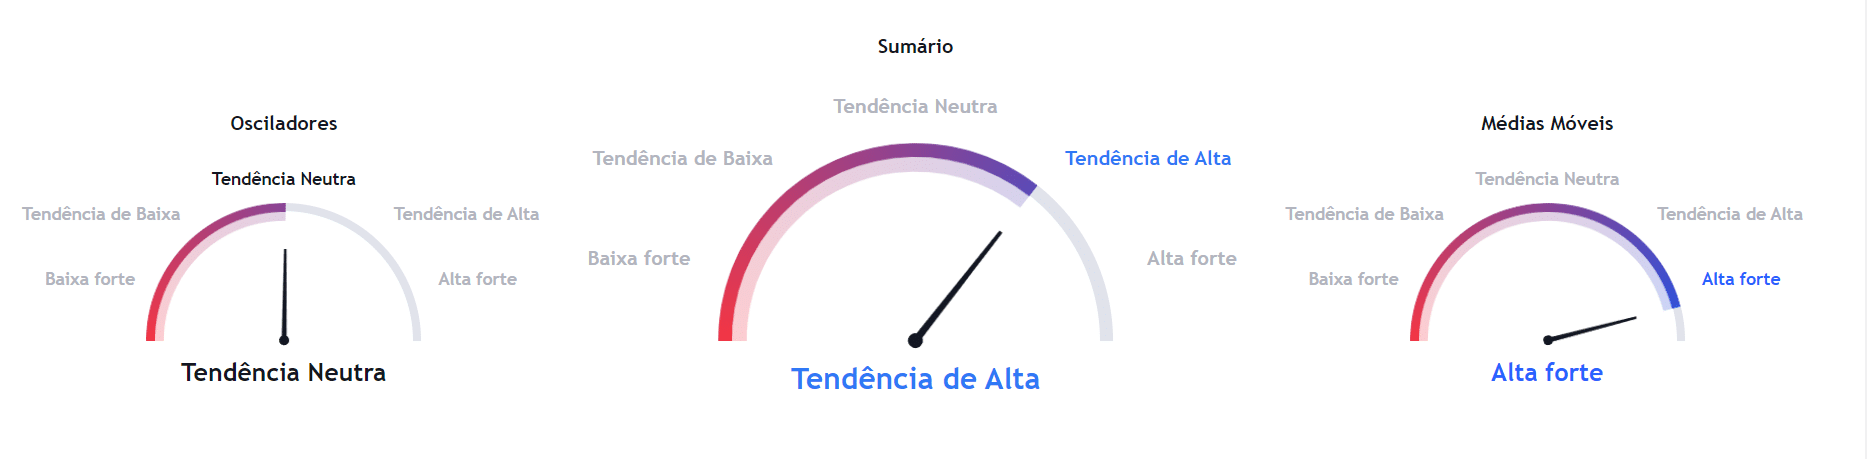Image resolution: width=1867 pixels, height=459 pixels.
Task: Click highlighted Alta forte label beside Médias Móveis gauge
Action: pyautogui.click(x=1741, y=279)
